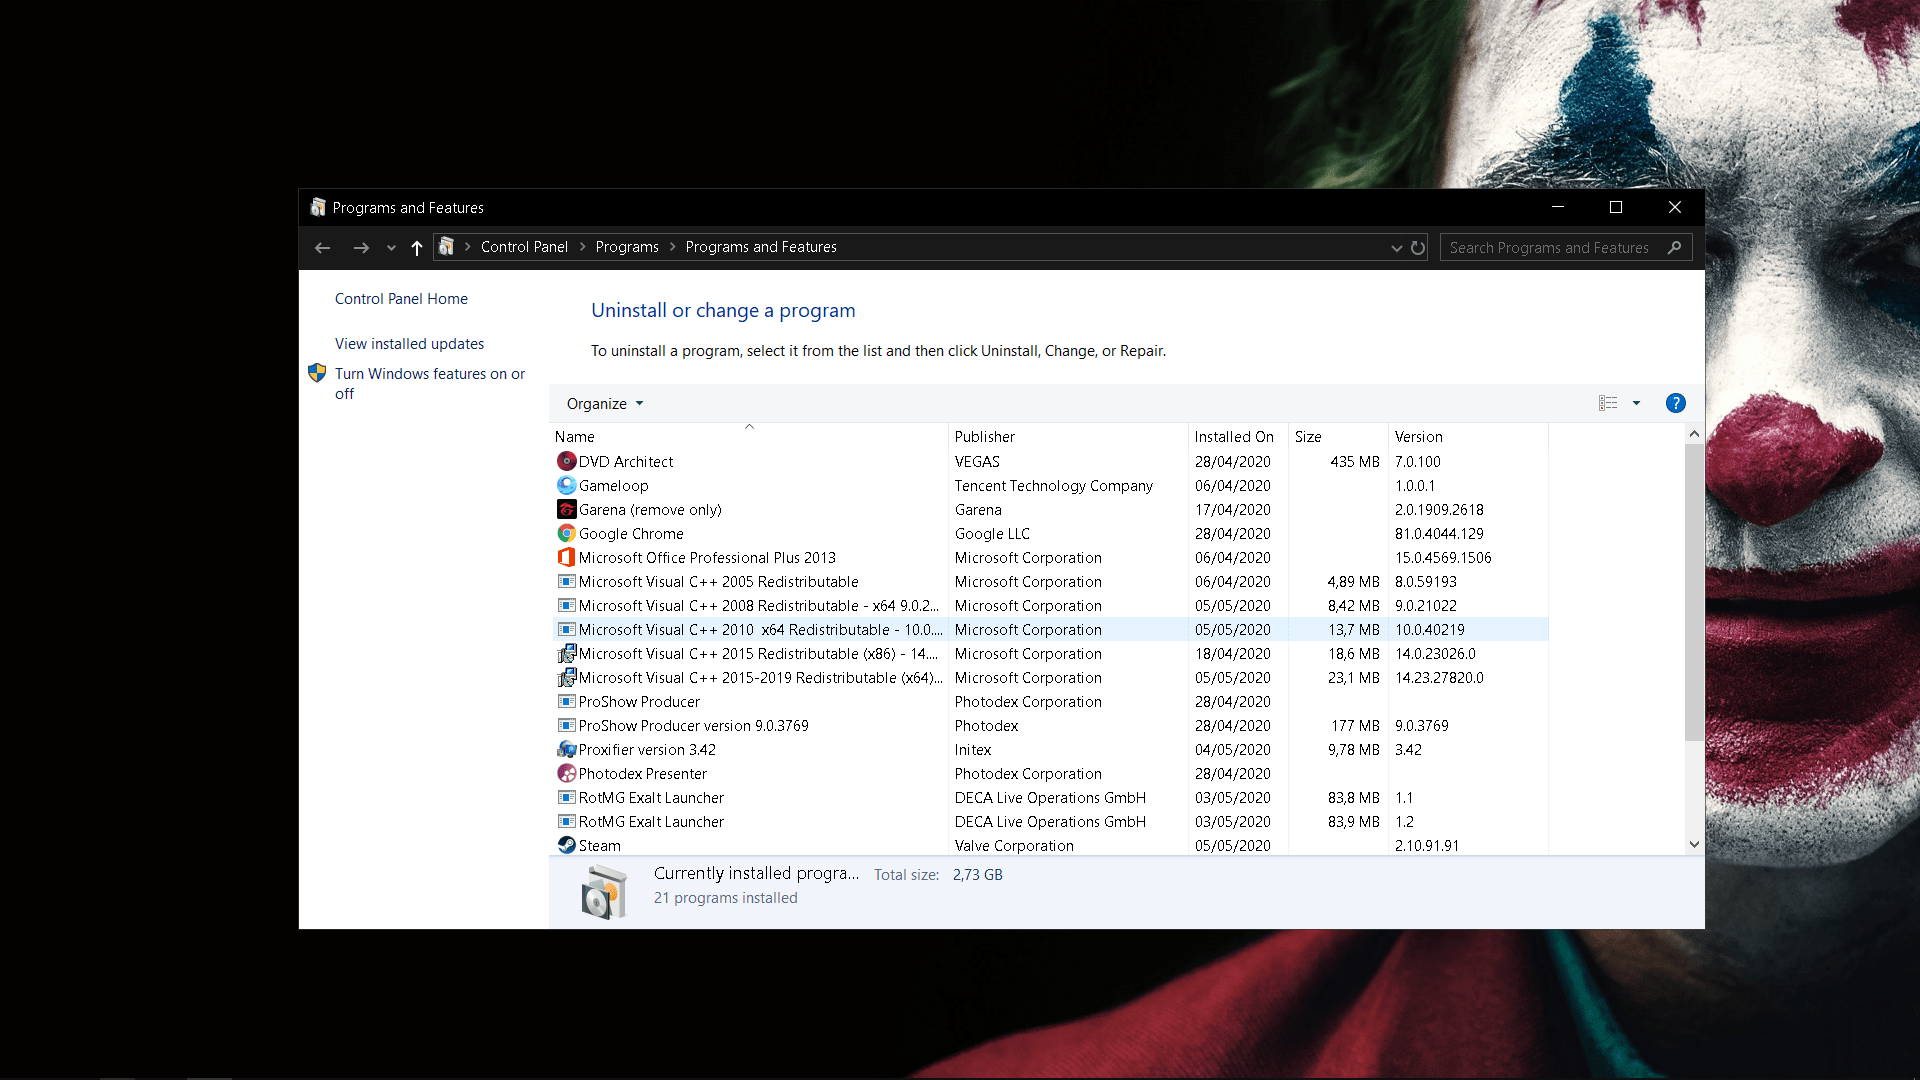
Task: Click the Programs and Features title bar icon
Action: (x=318, y=207)
